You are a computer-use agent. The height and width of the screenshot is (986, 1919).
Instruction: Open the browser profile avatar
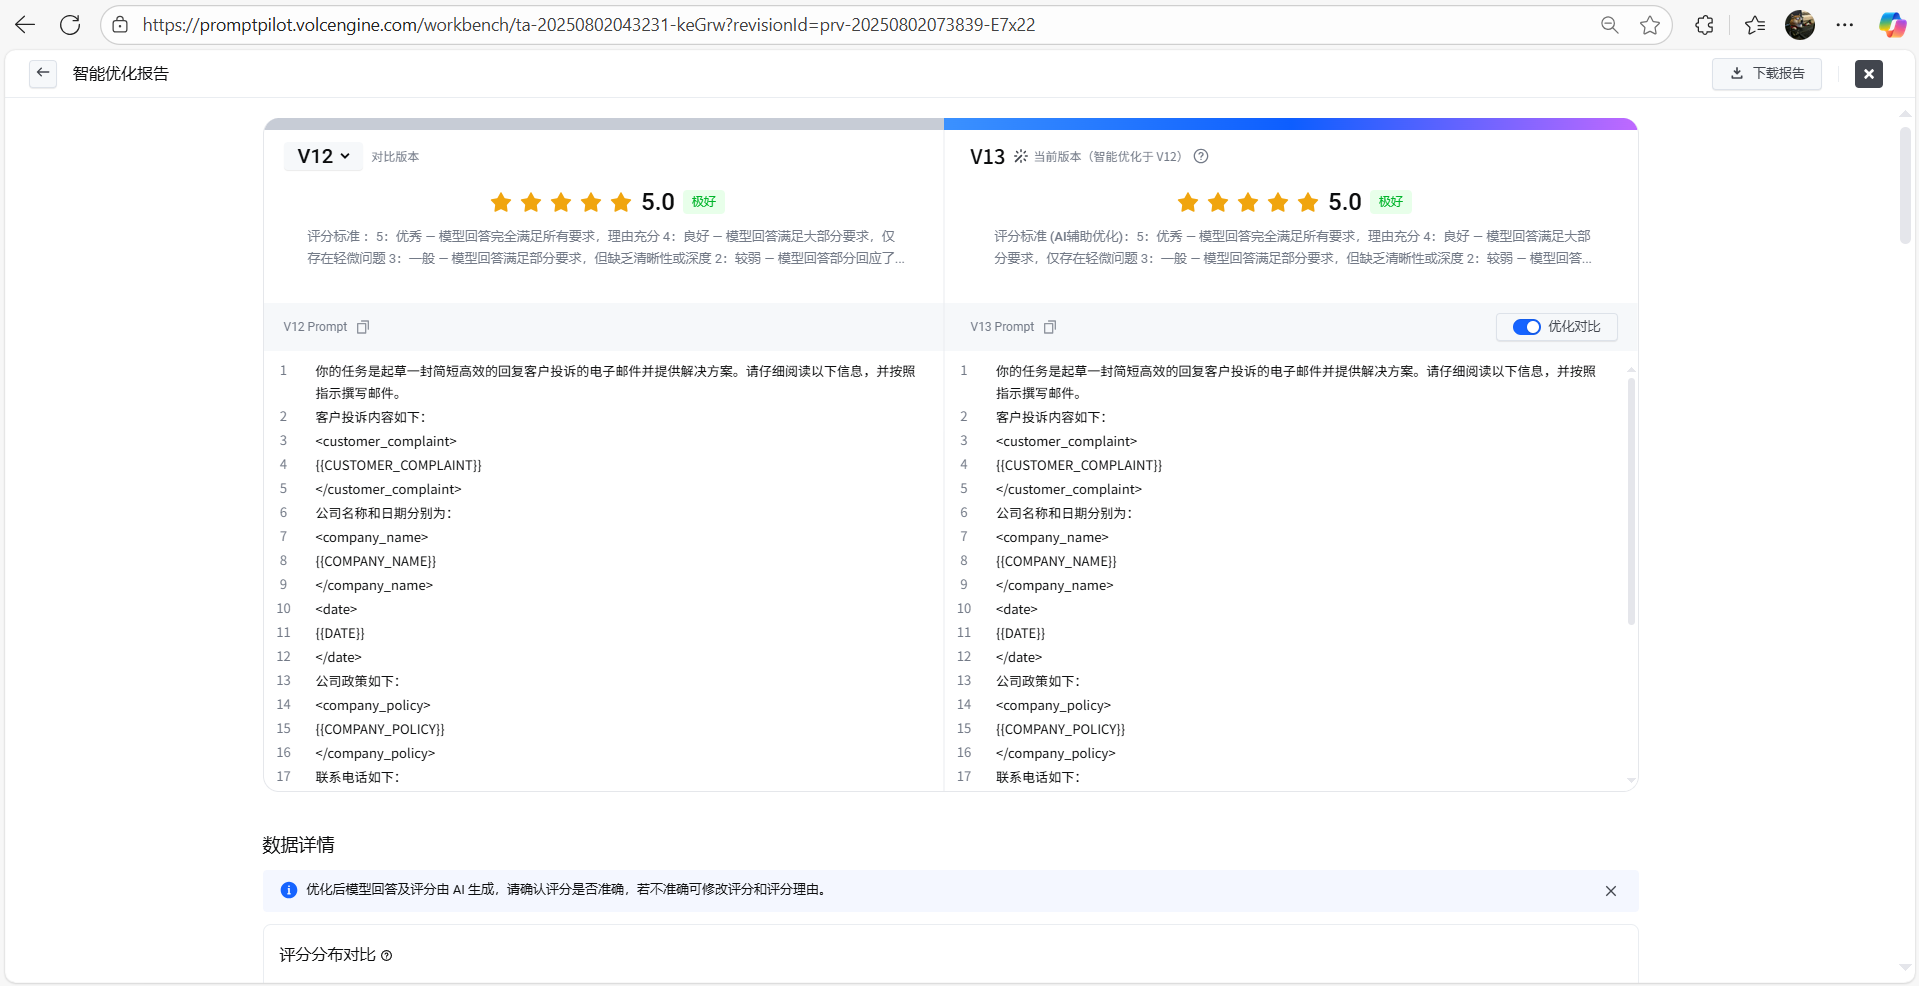[x=1800, y=25]
